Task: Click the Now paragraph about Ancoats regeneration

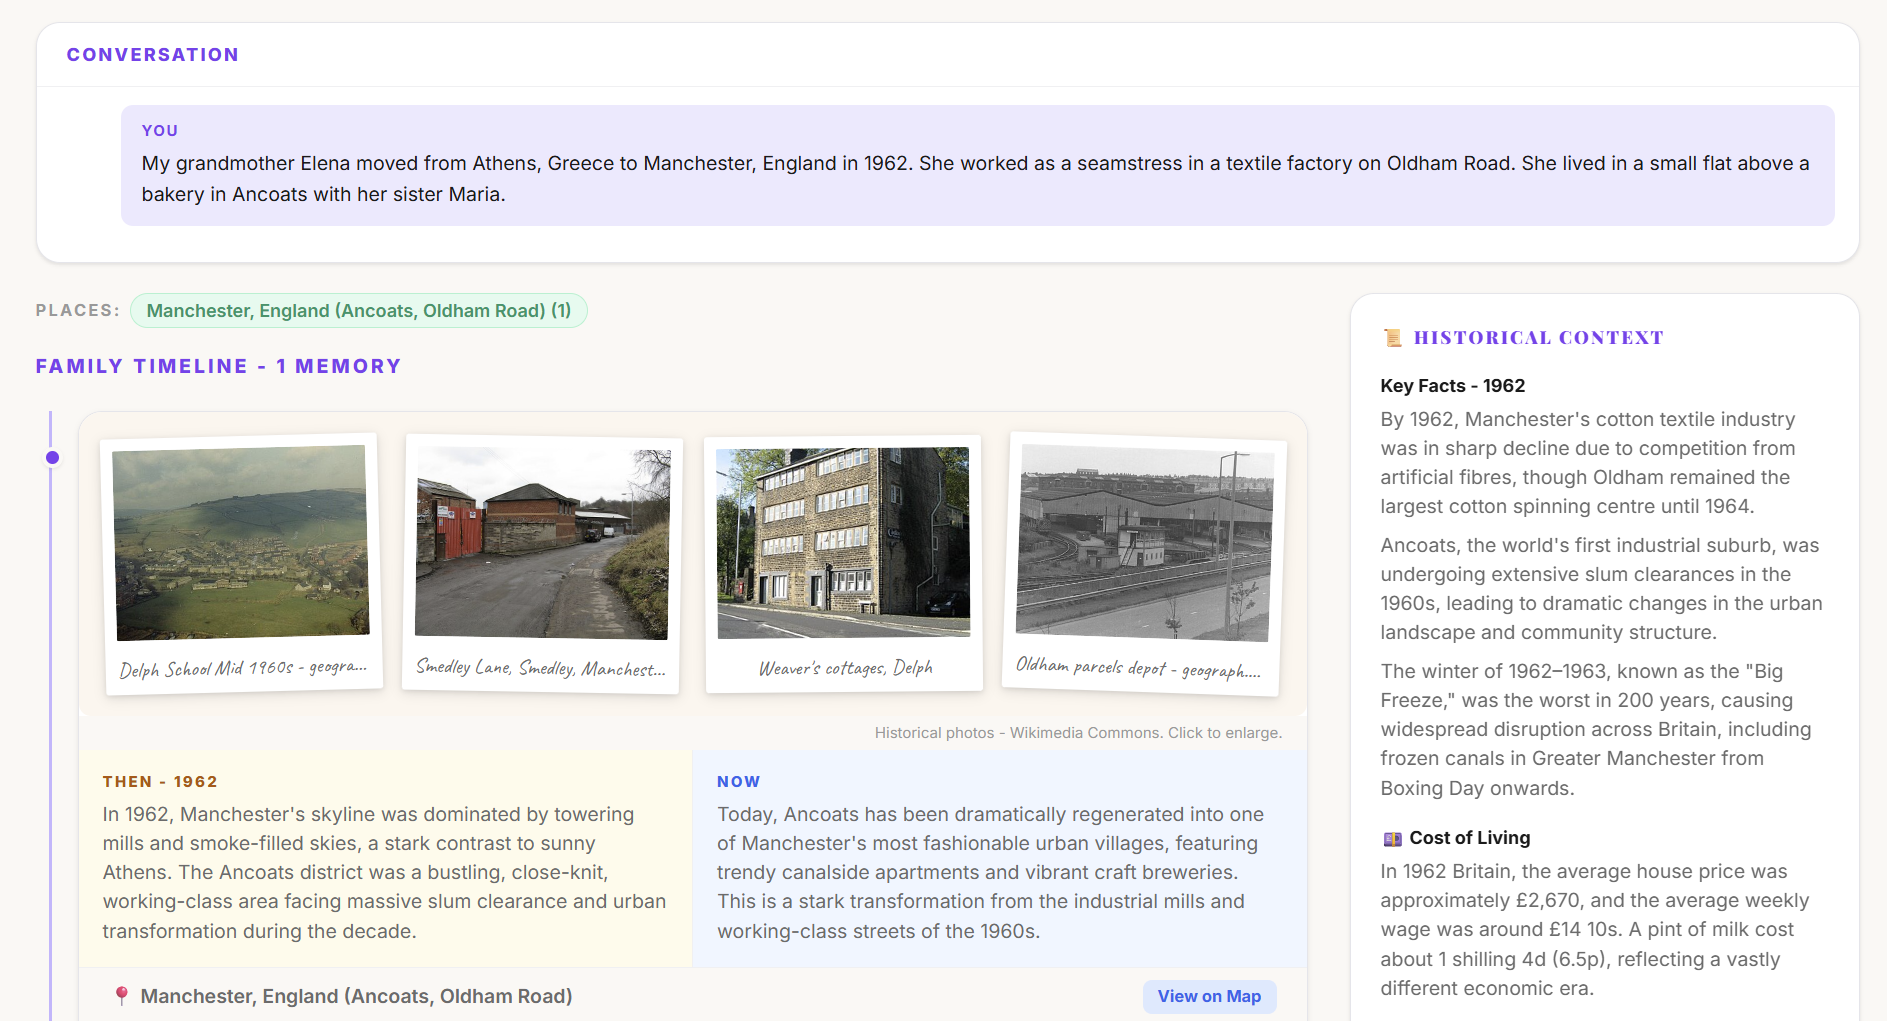Action: pyautogui.click(x=991, y=873)
